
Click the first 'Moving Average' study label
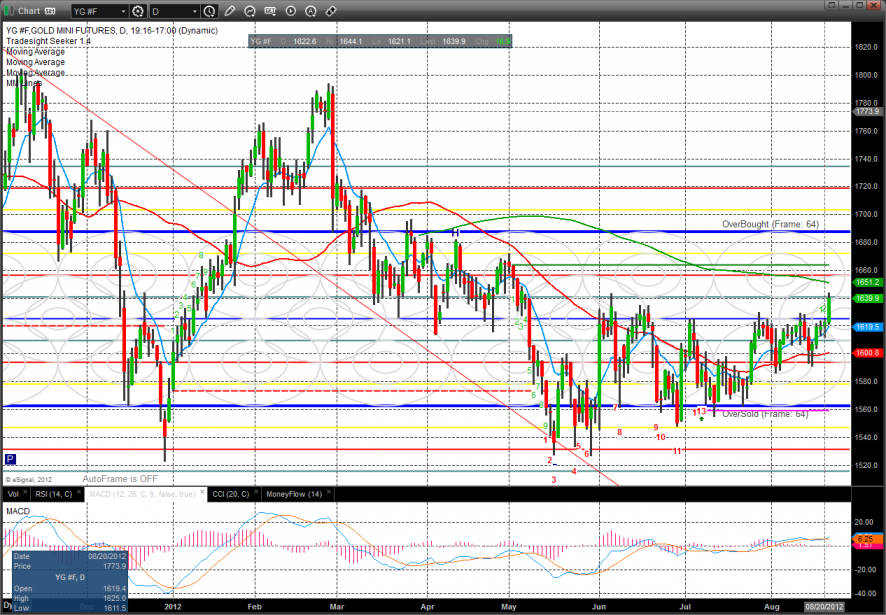click(x=36, y=51)
